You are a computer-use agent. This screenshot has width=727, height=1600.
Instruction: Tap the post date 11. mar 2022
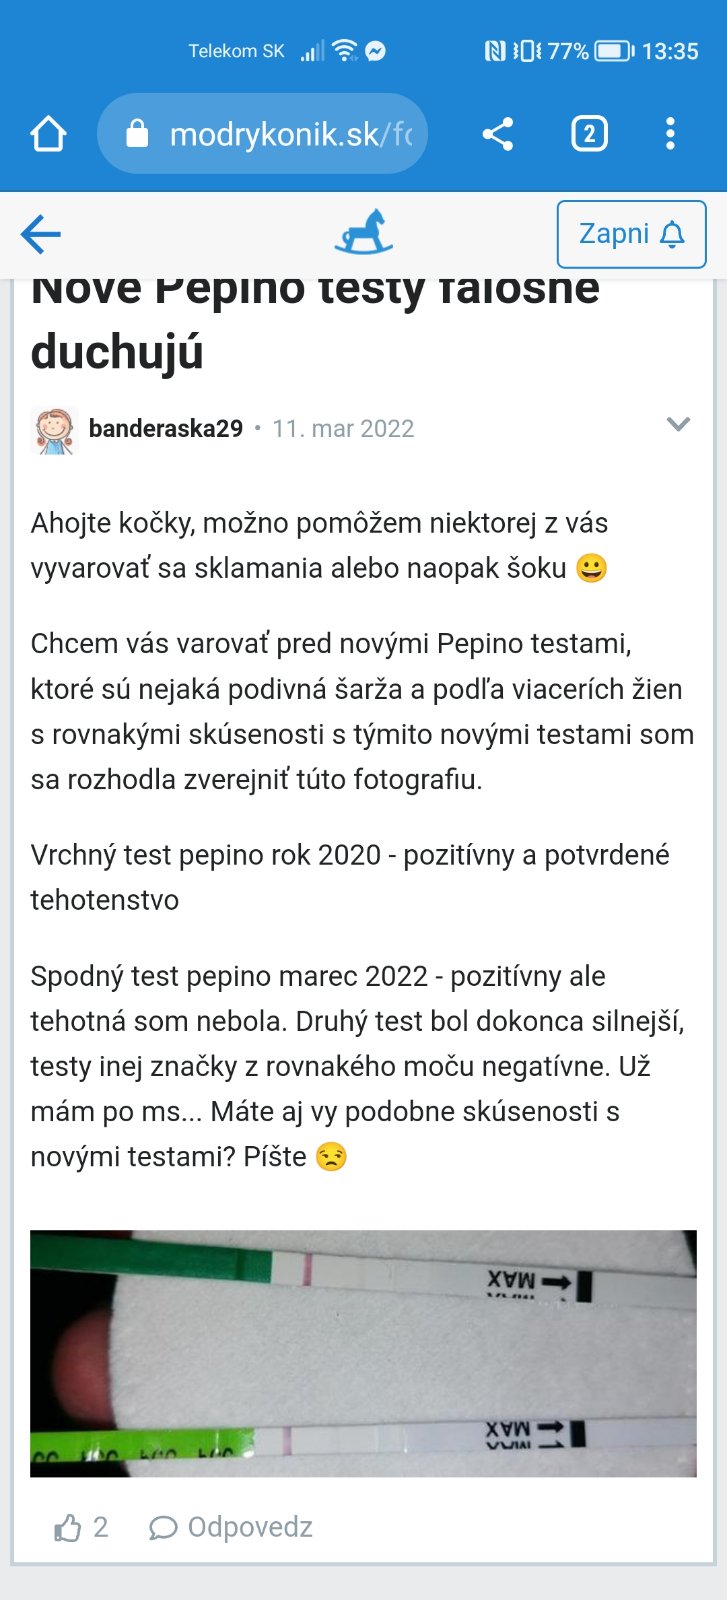tap(343, 429)
